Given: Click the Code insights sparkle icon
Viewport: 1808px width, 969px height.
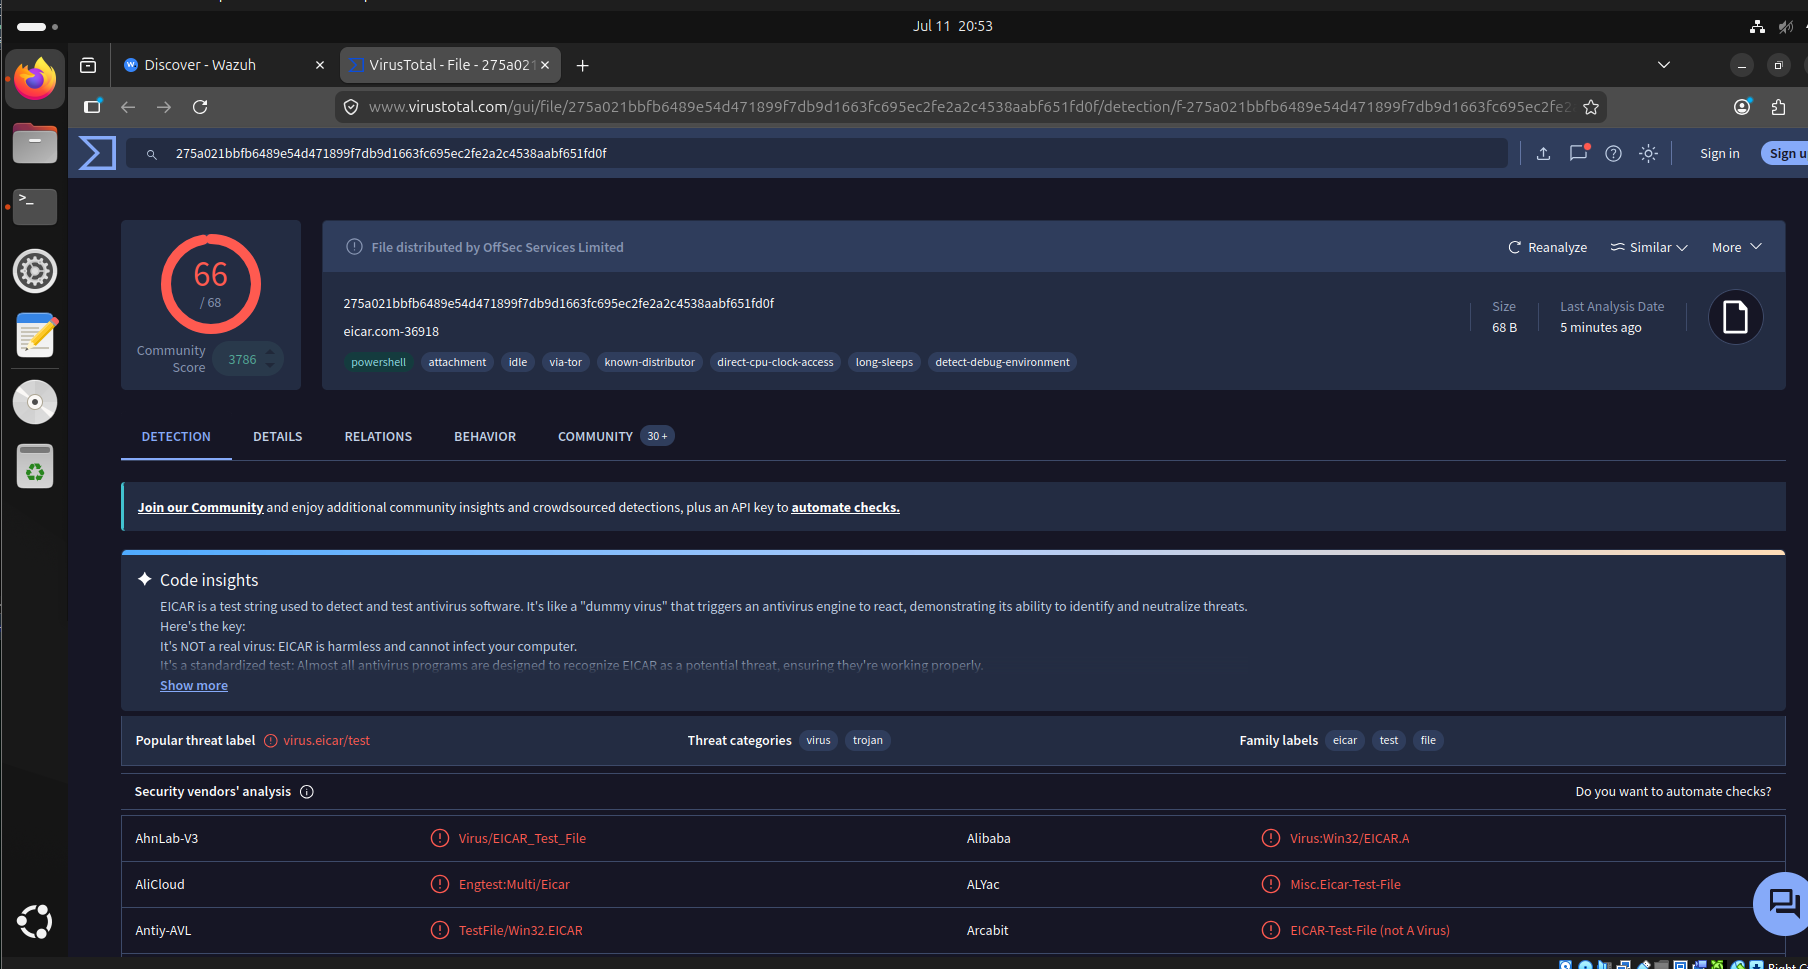Looking at the screenshot, I should click(145, 579).
